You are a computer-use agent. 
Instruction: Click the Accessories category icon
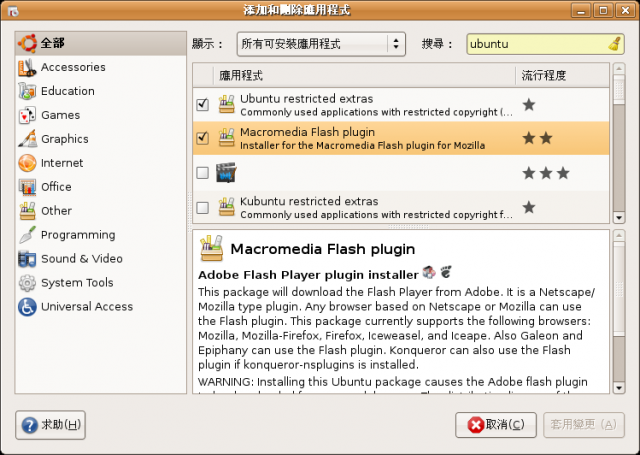point(27,67)
